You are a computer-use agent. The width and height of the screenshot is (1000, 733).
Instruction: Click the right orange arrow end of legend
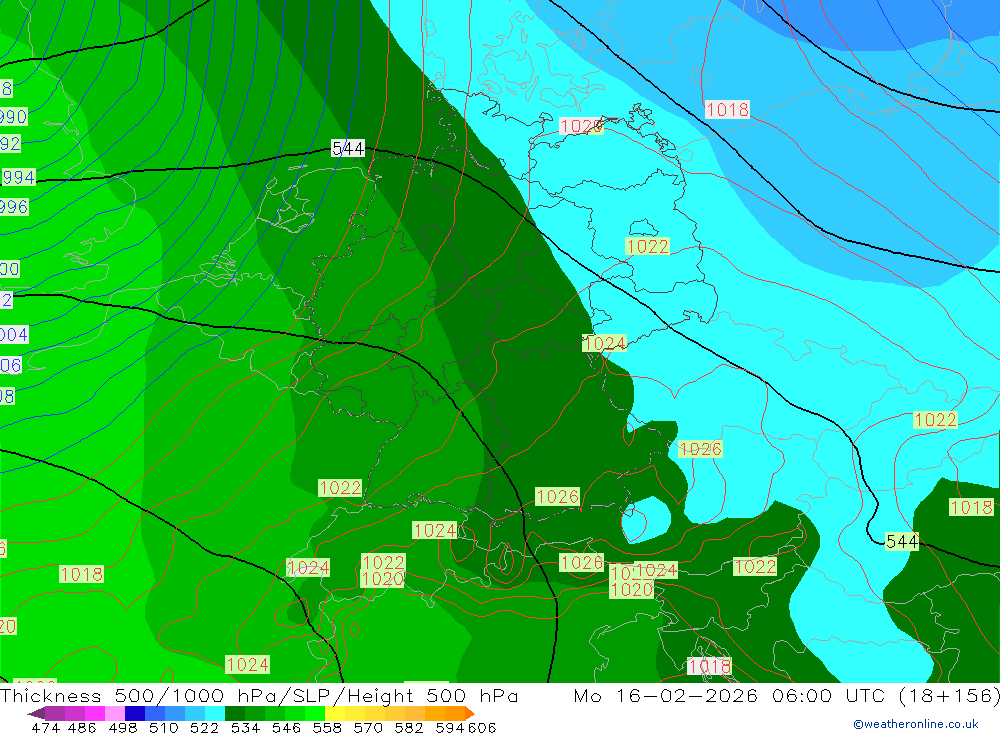click(469, 713)
